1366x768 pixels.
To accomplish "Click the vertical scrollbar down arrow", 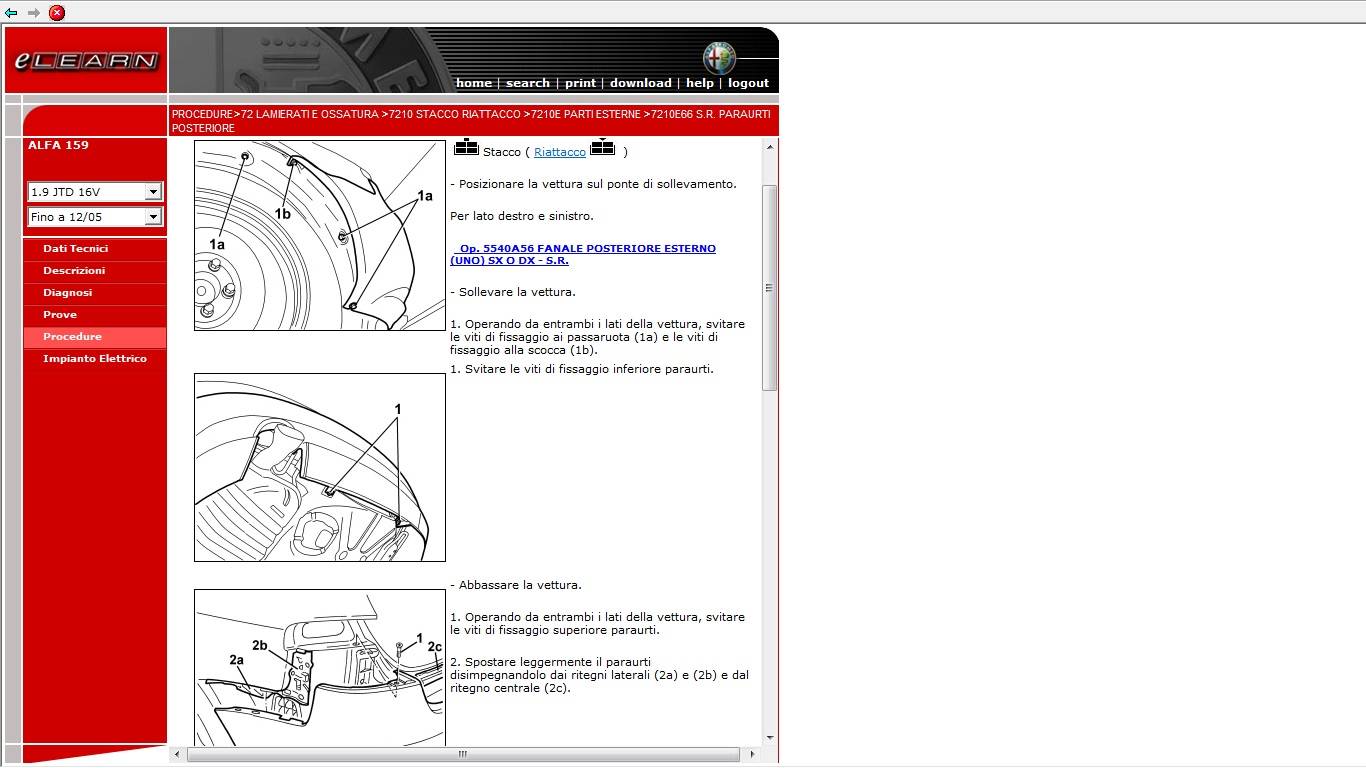I will click(769, 738).
